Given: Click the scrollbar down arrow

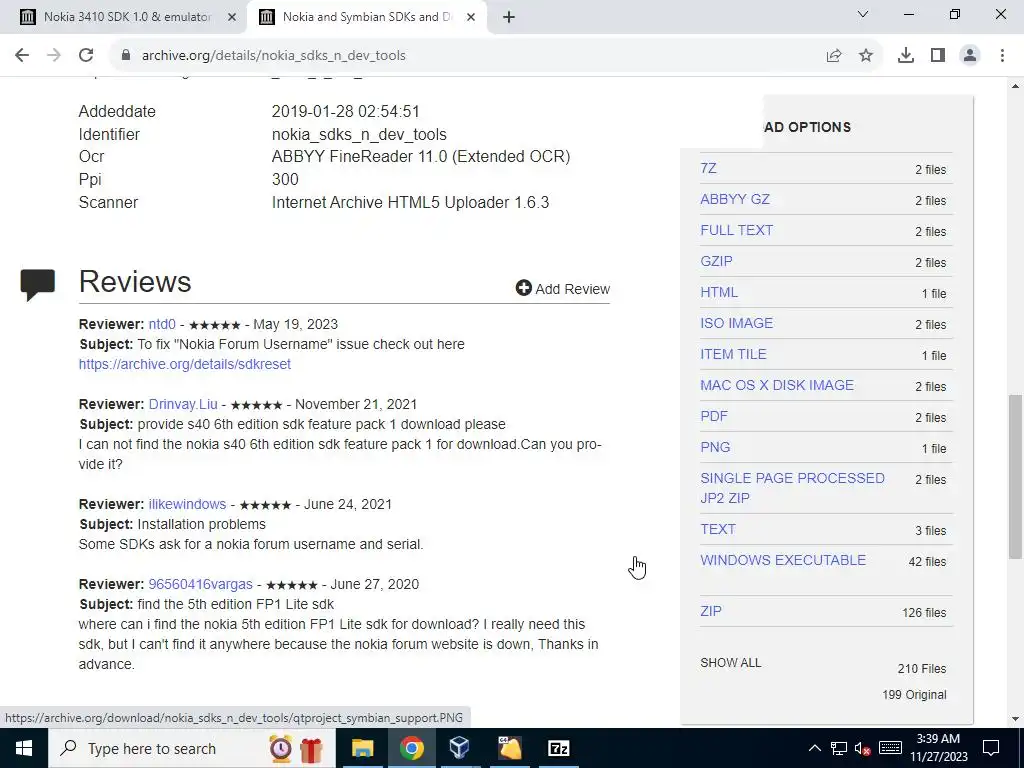Looking at the screenshot, I should tap(1015, 719).
